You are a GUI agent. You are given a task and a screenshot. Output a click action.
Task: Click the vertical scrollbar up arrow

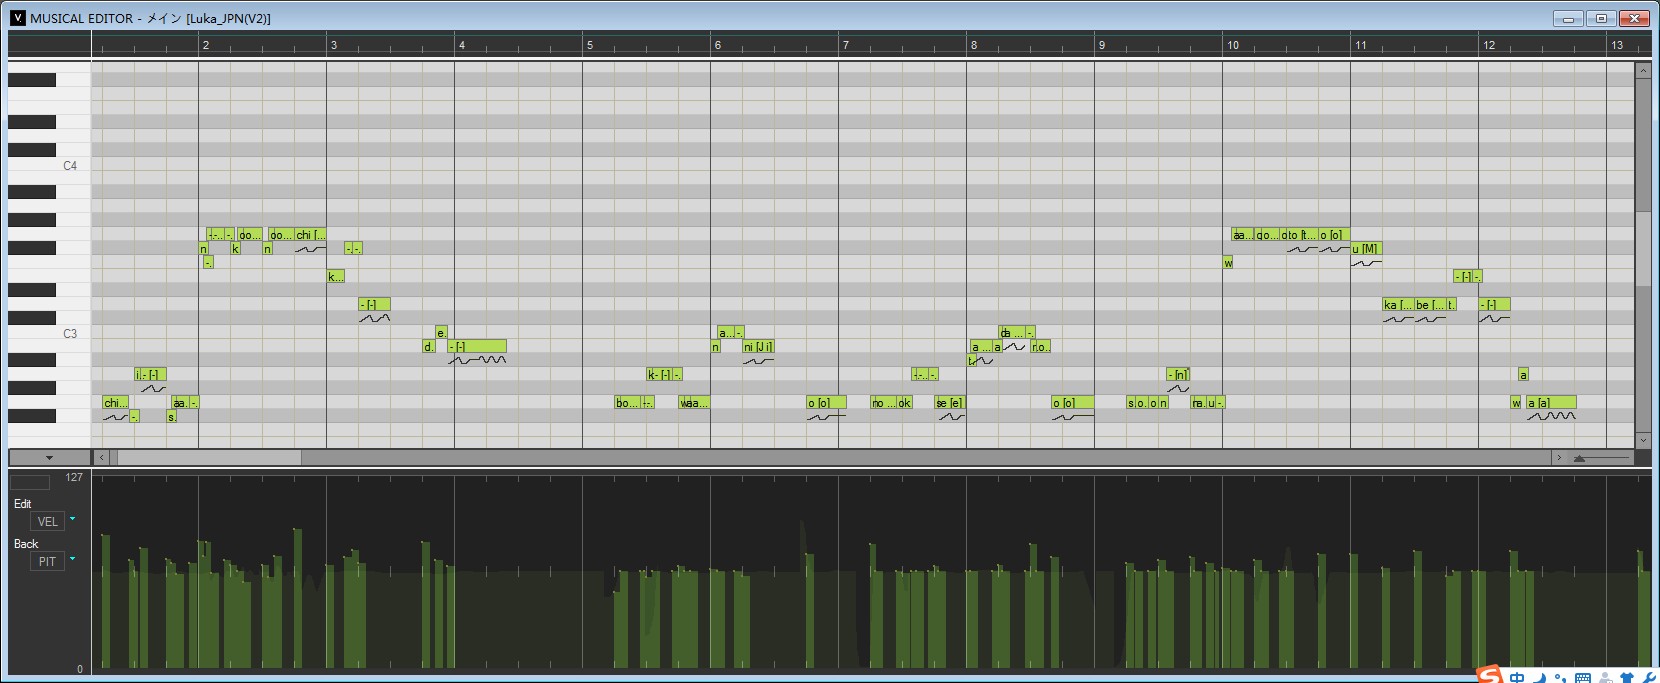[1642, 71]
